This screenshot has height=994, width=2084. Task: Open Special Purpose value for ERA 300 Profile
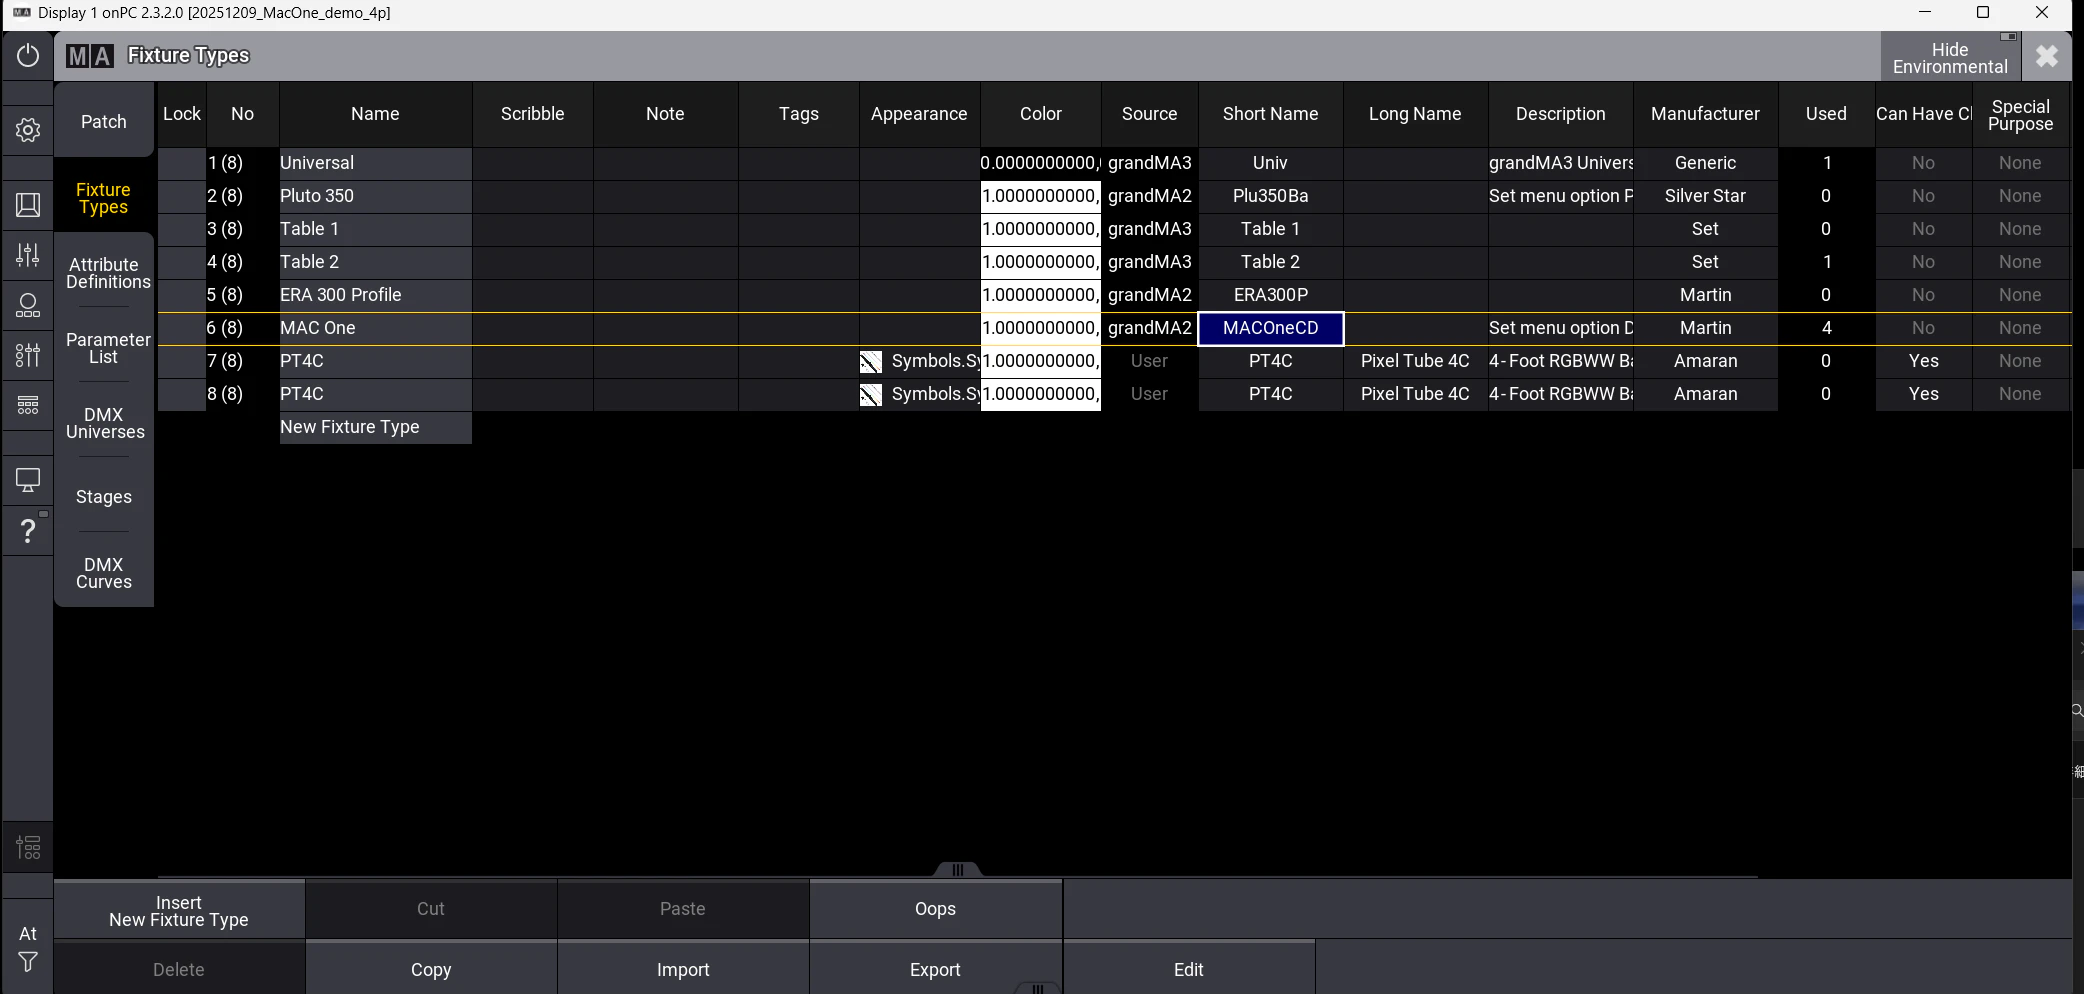(x=2020, y=295)
